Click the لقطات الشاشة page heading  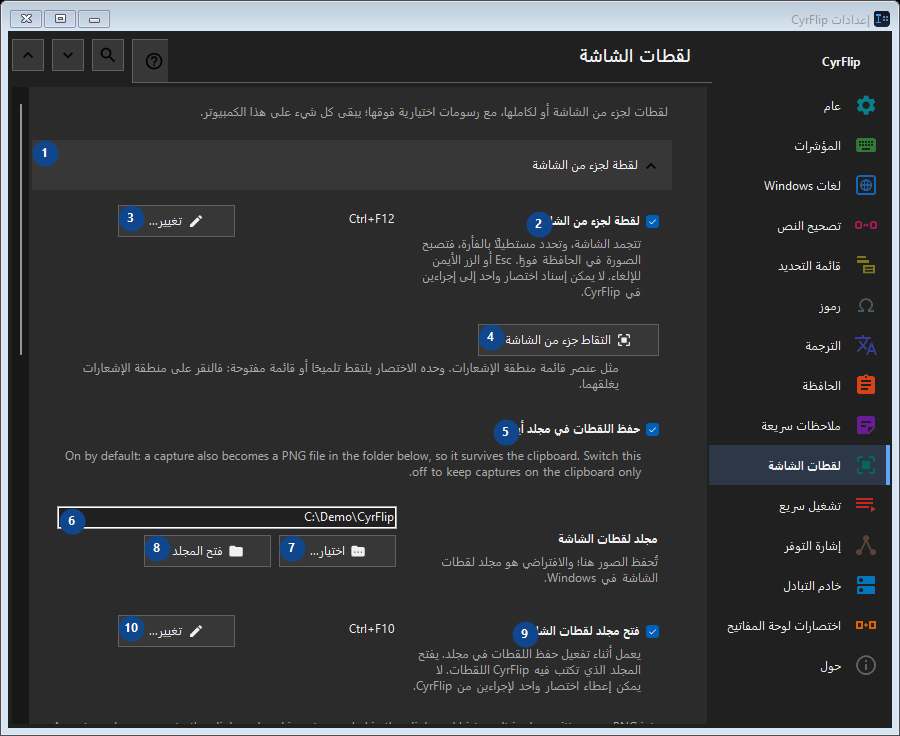pyautogui.click(x=634, y=56)
